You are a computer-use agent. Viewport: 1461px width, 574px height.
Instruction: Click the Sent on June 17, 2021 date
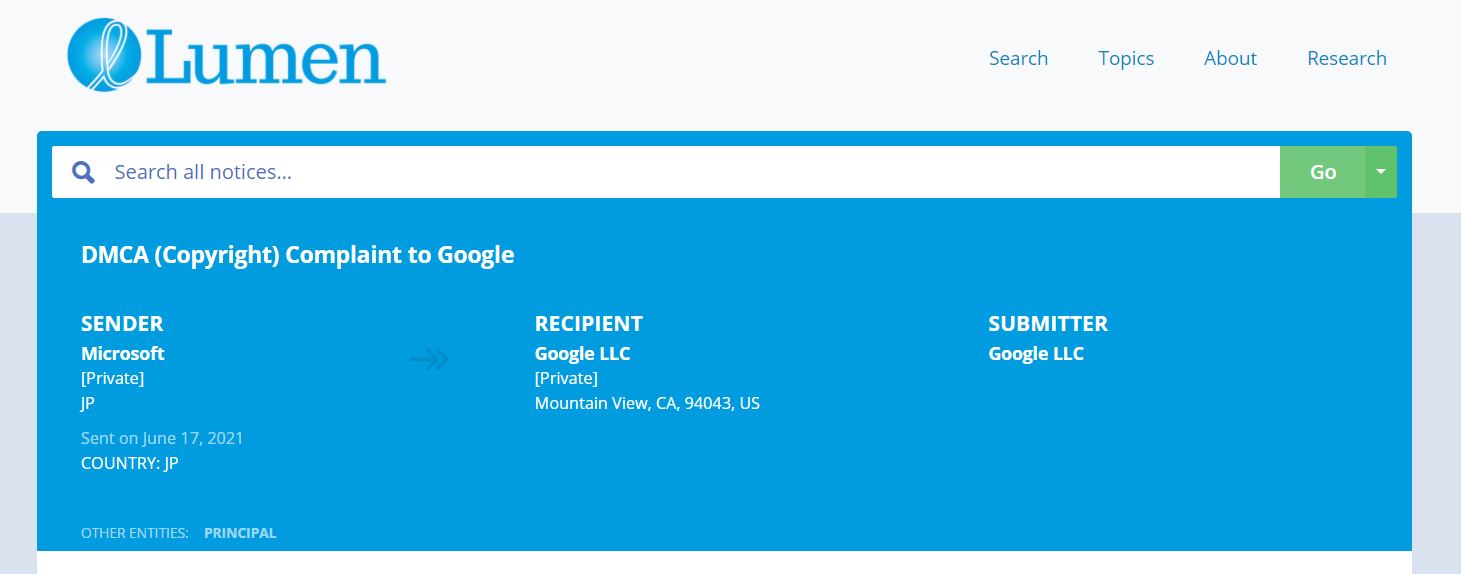[162, 438]
